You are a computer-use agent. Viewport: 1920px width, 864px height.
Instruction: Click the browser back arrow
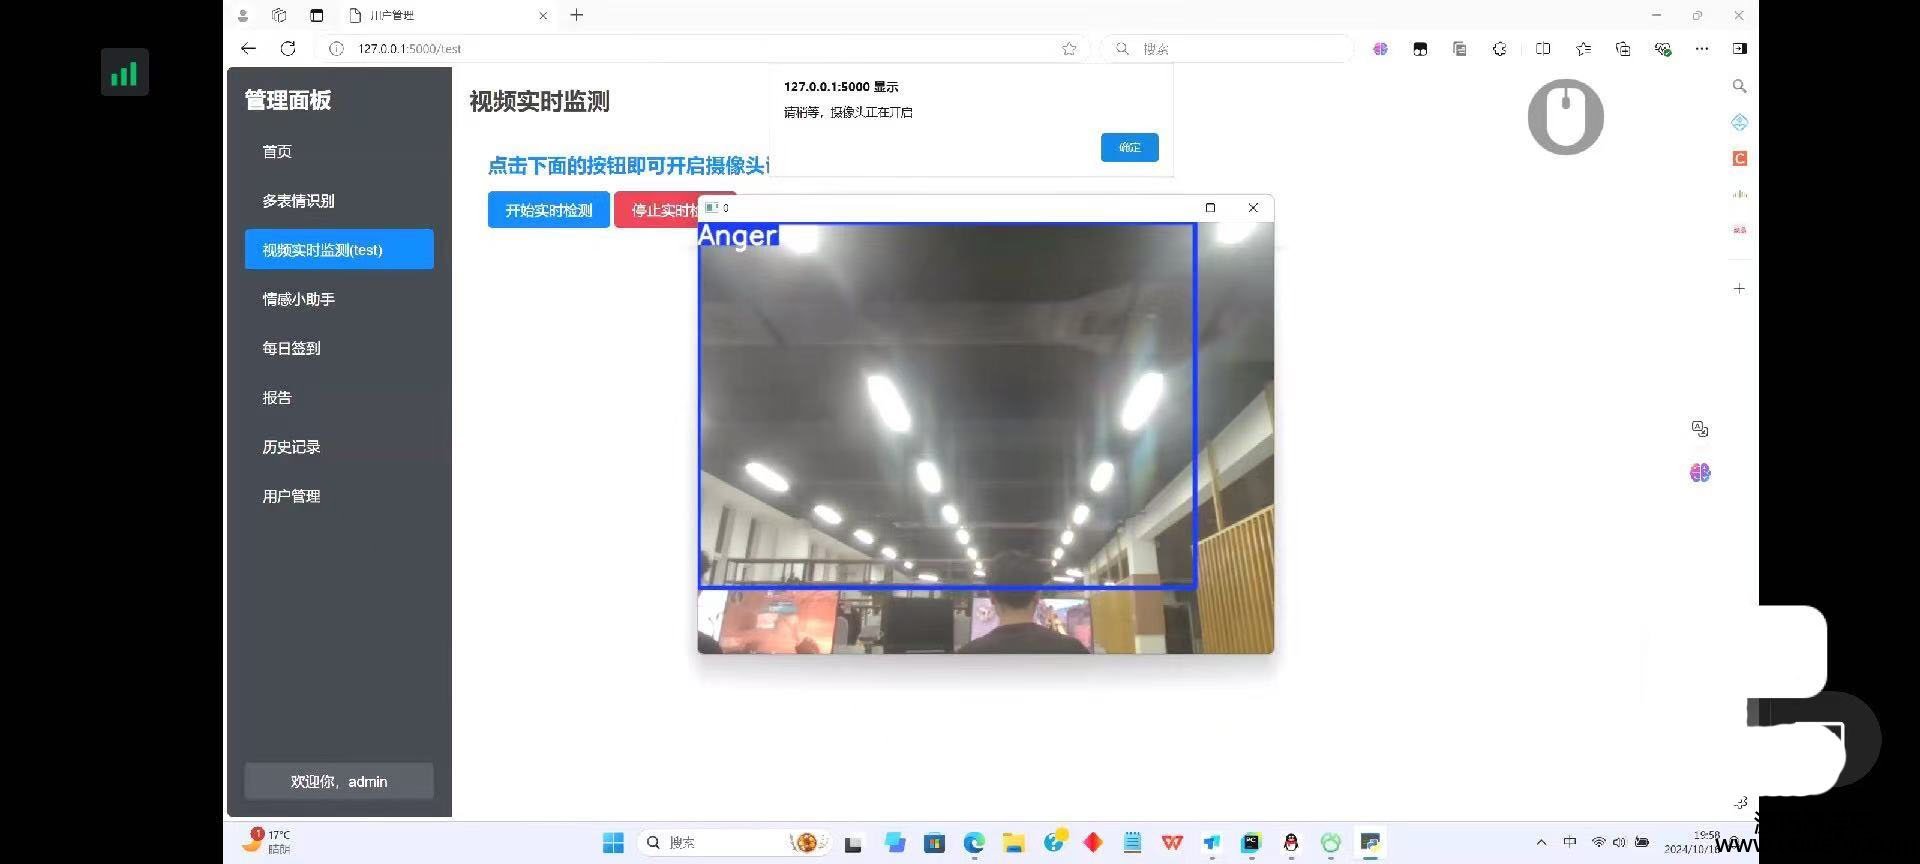[x=248, y=48]
